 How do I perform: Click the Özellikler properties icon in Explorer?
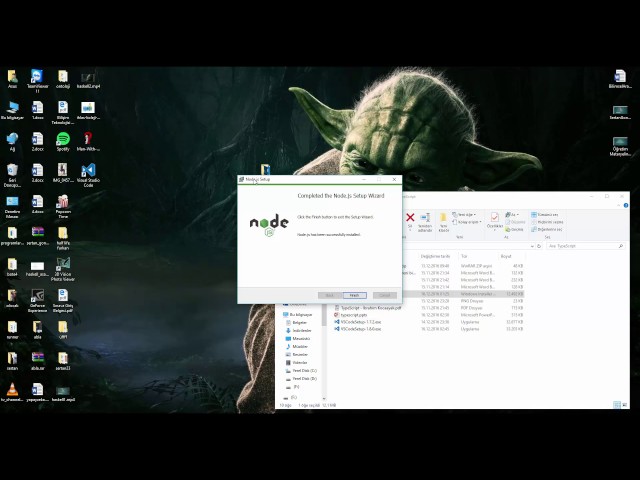click(494, 221)
